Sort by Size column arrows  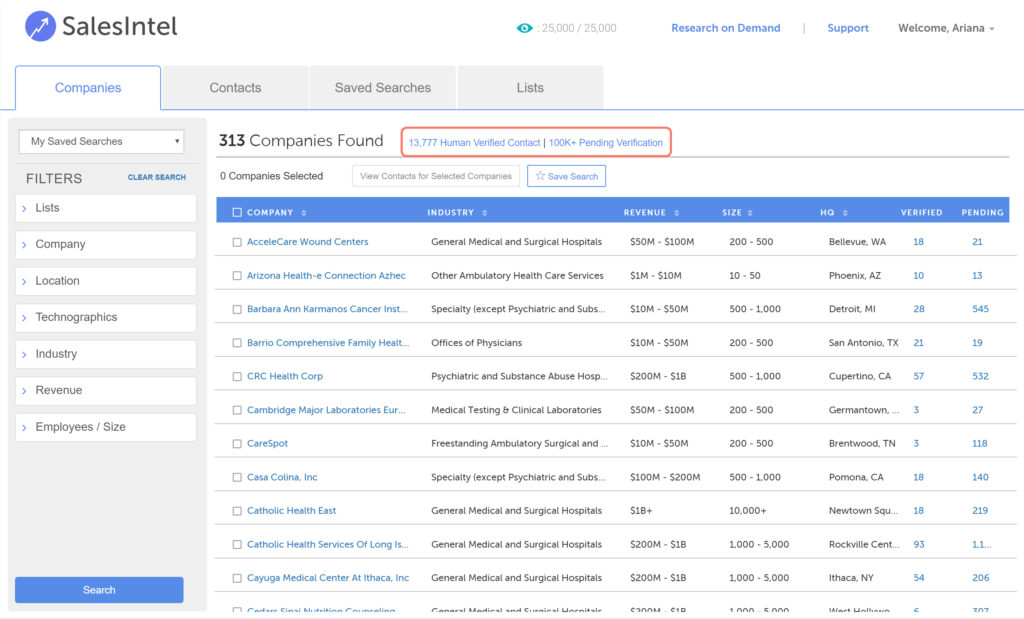tap(750, 213)
